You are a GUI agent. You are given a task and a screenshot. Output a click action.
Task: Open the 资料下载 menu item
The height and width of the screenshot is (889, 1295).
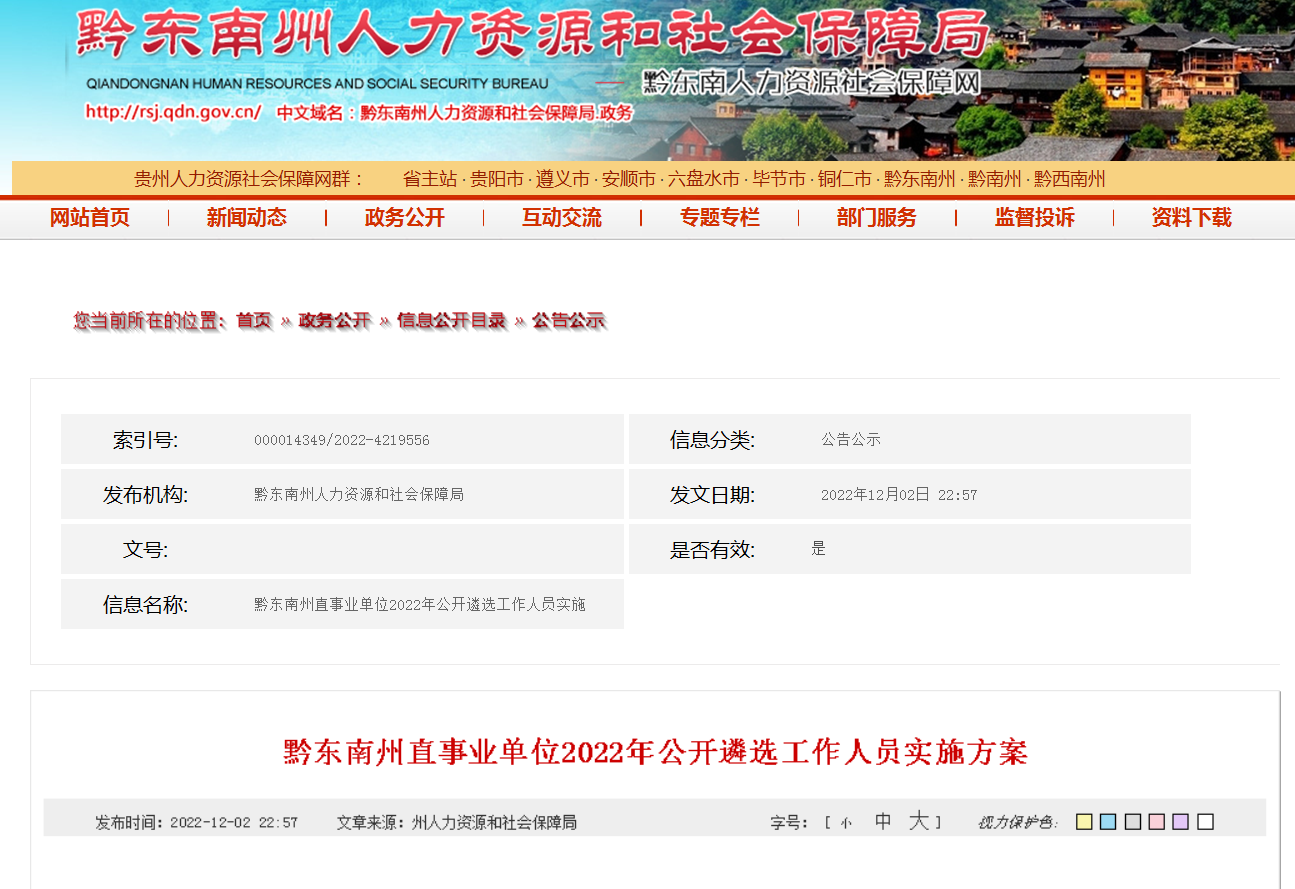click(1192, 218)
